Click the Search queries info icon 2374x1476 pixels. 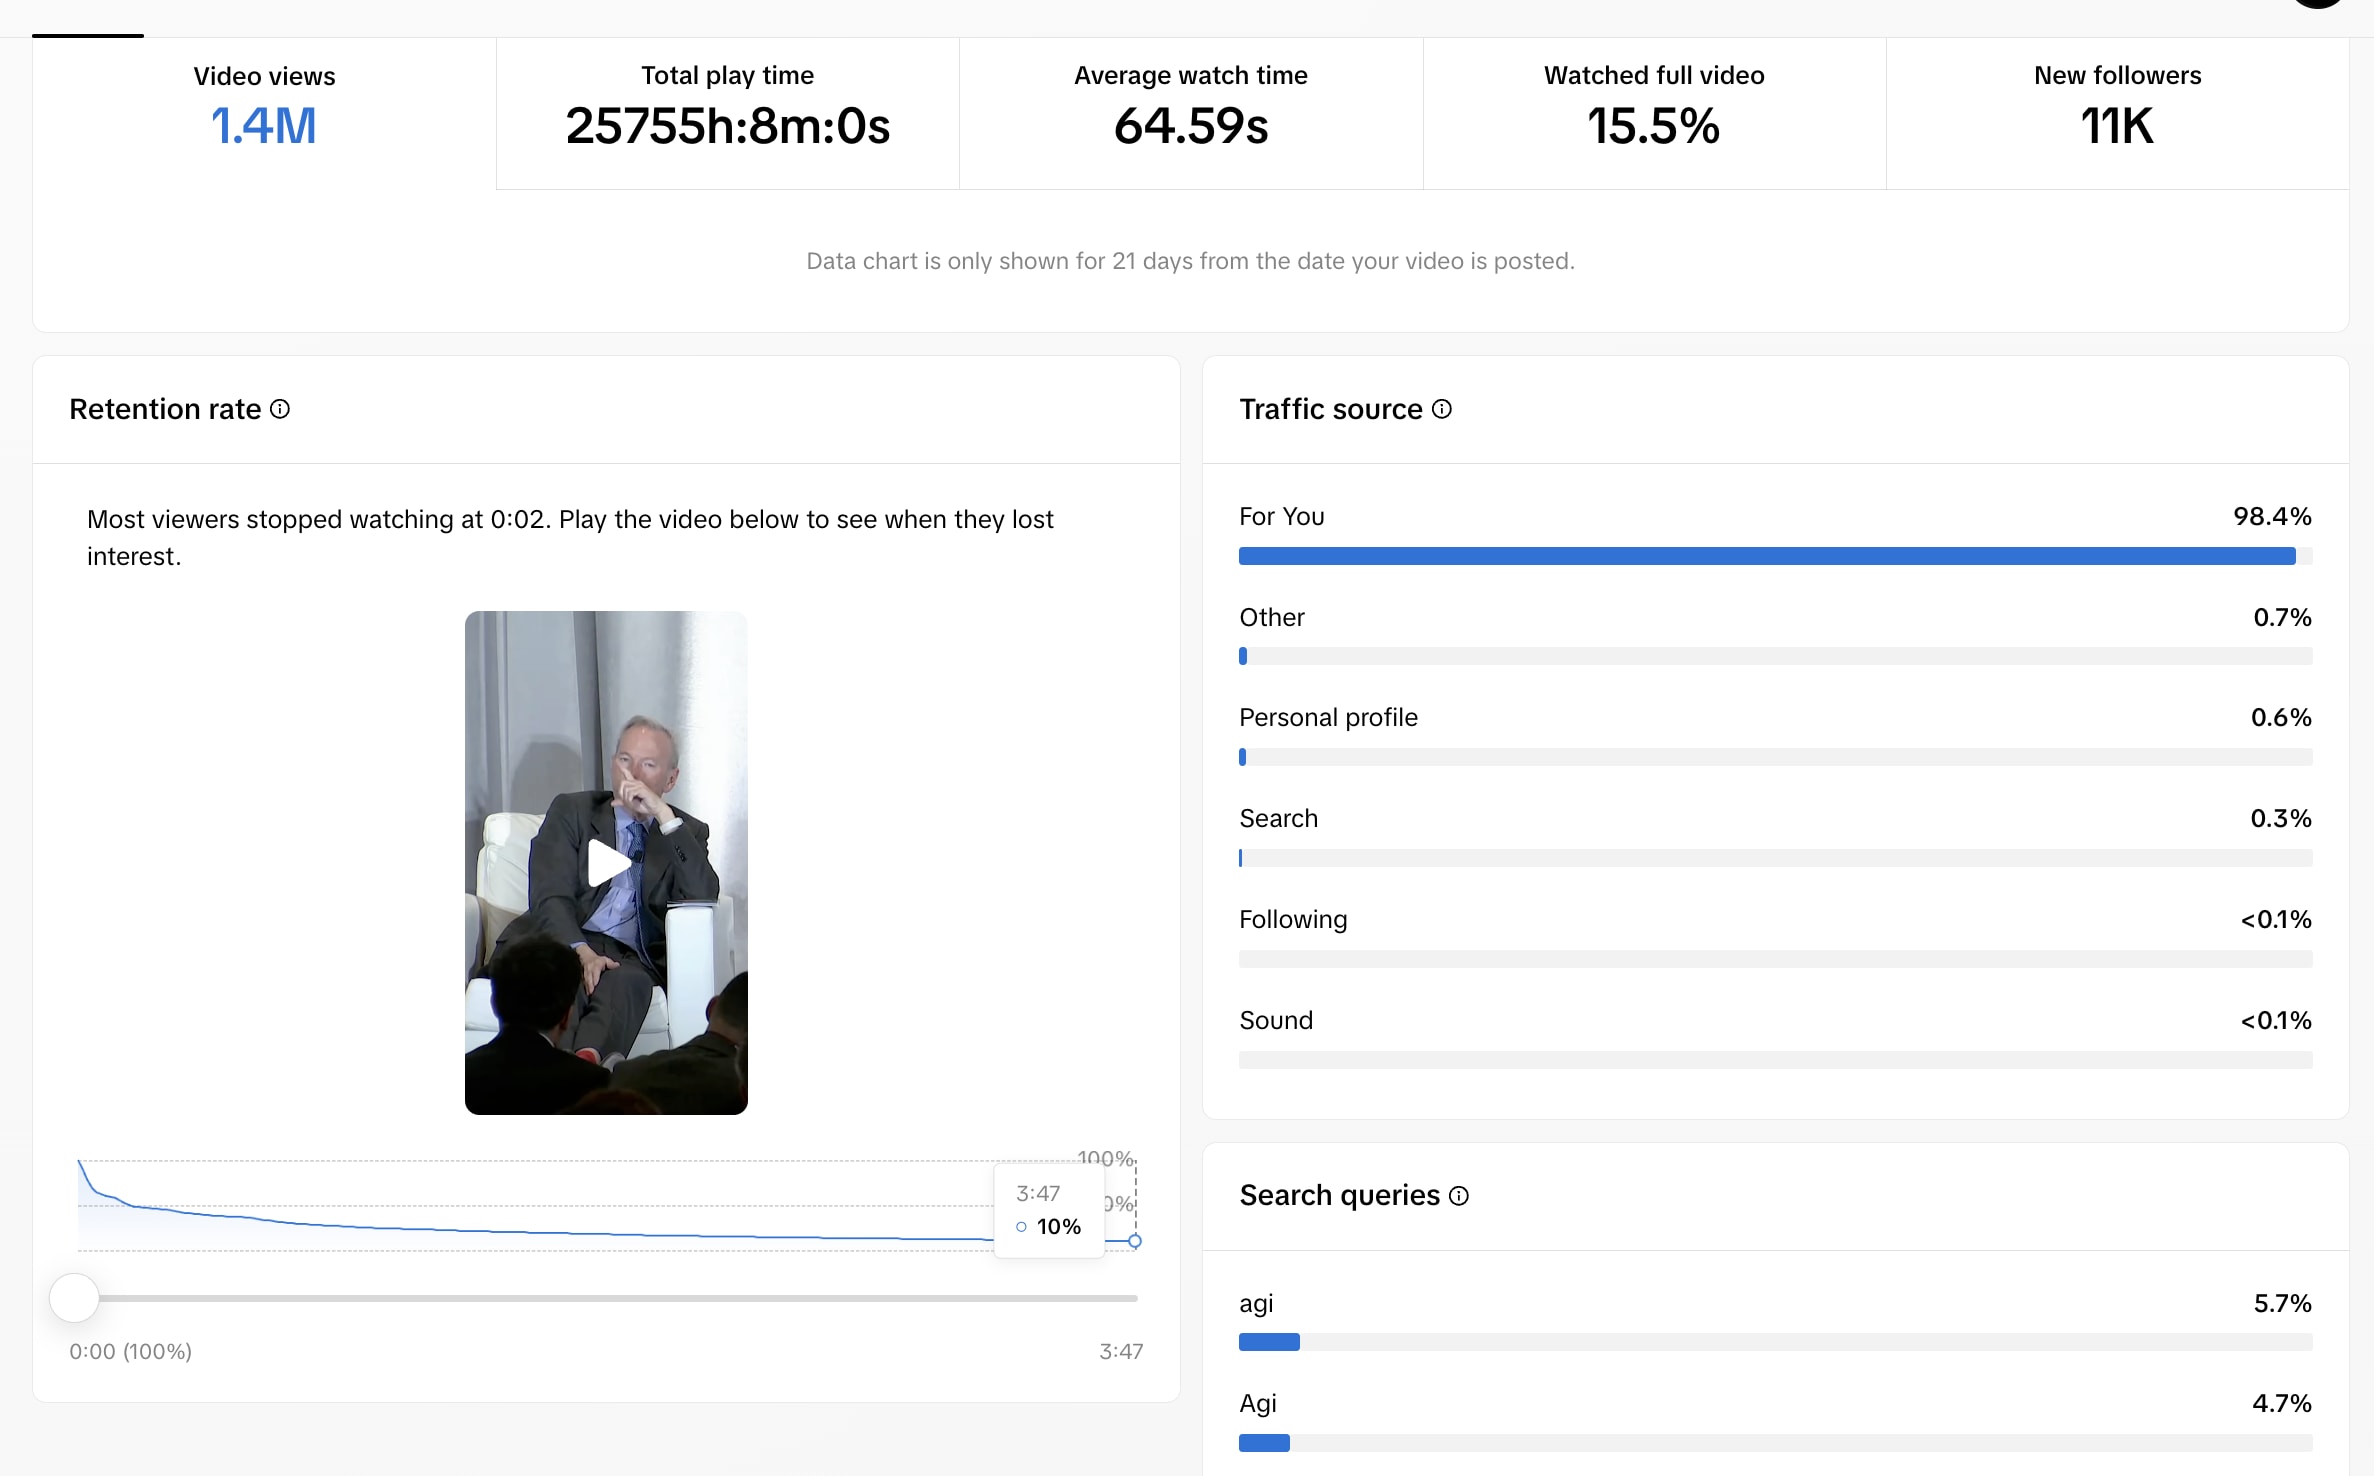click(1458, 1196)
